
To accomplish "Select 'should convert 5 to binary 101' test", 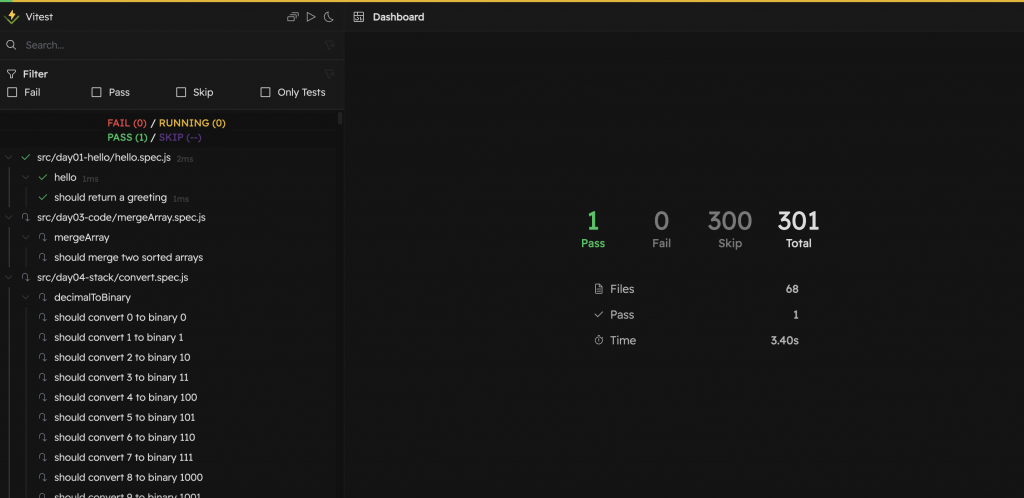I will 125,417.
